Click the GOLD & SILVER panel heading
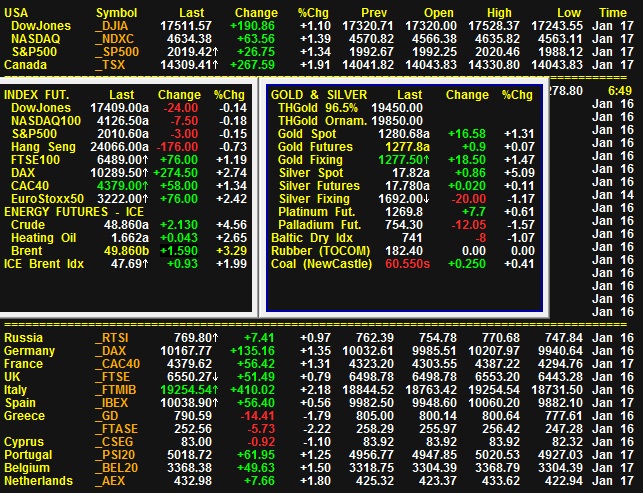Image resolution: width=643 pixels, height=493 pixels. (x=319, y=95)
